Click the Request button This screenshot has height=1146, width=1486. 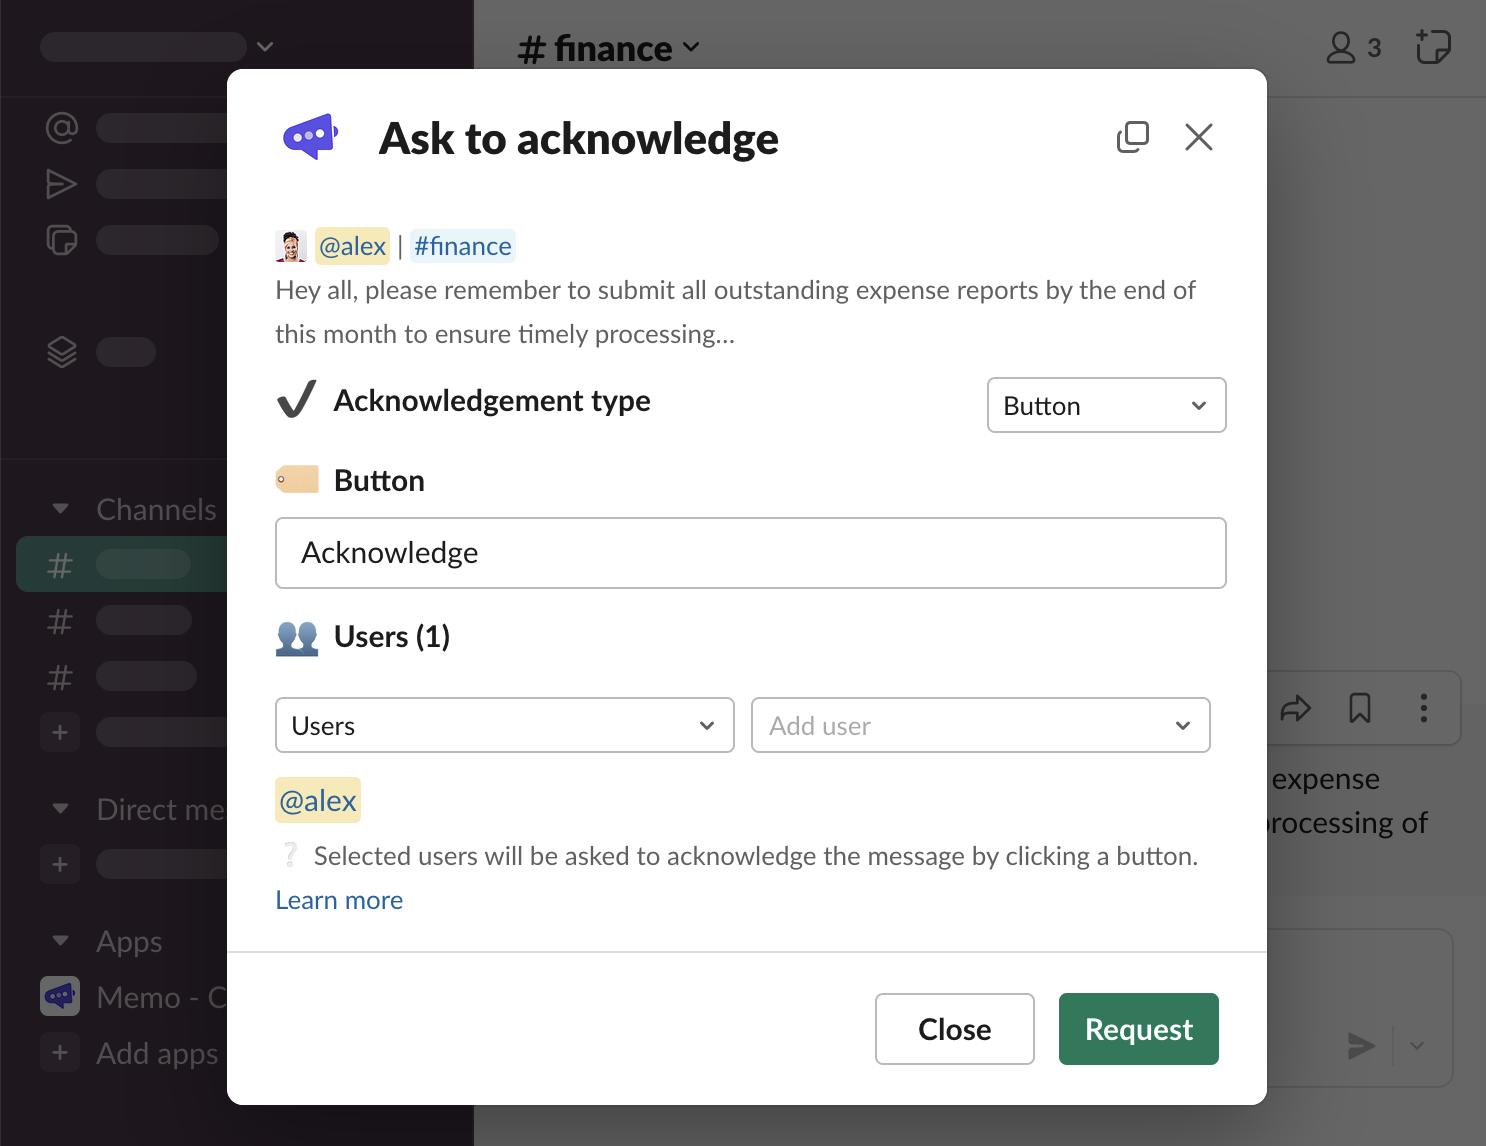click(1138, 1029)
